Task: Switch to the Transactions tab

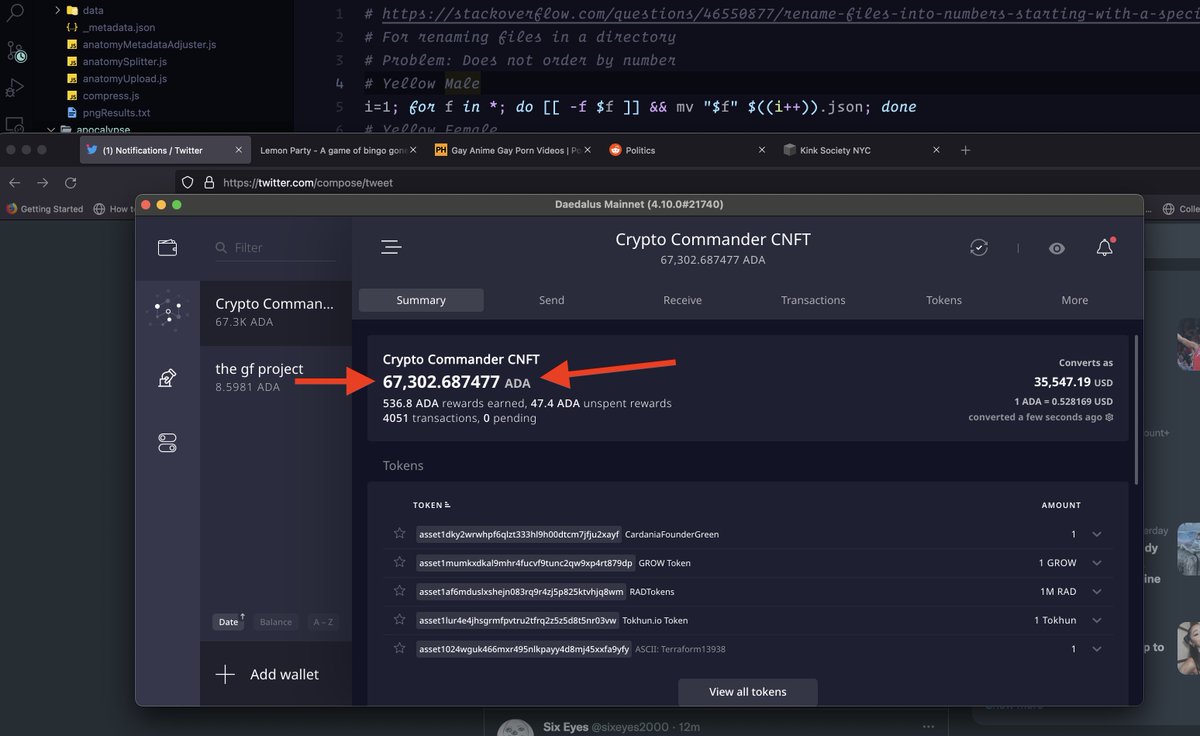Action: [813, 300]
